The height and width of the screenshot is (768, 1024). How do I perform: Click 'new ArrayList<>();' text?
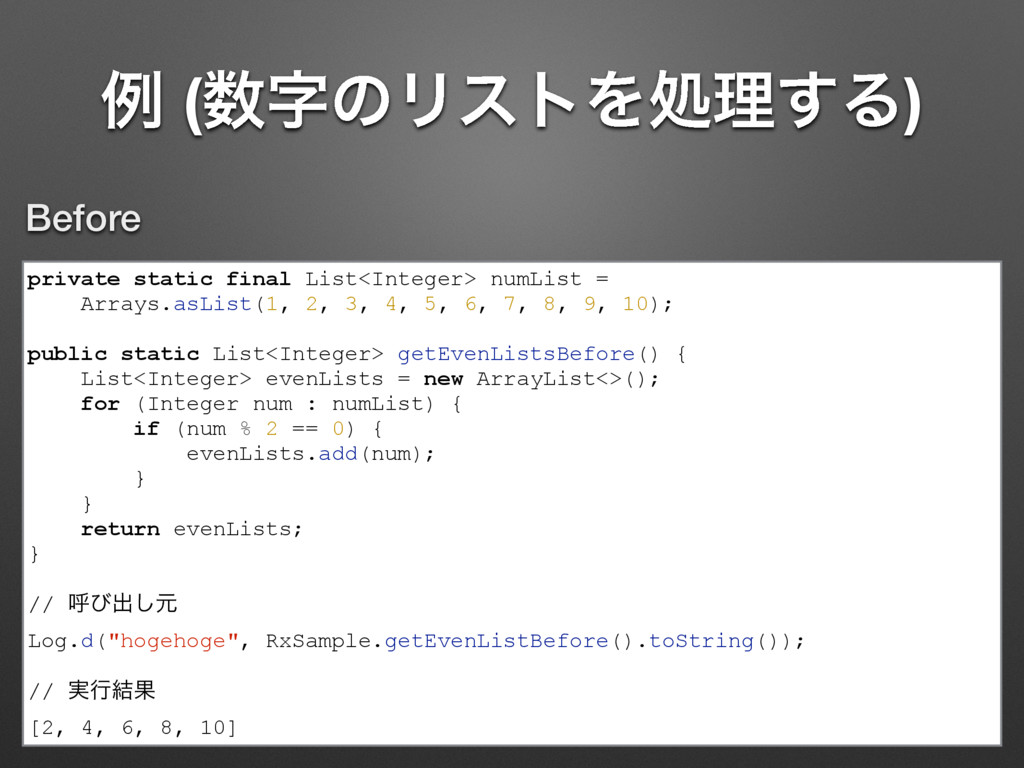(541, 379)
